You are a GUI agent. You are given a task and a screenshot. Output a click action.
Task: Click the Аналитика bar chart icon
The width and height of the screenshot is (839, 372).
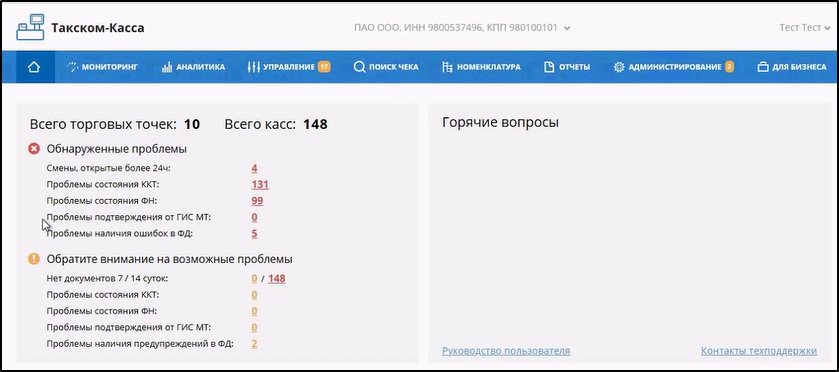pos(167,67)
